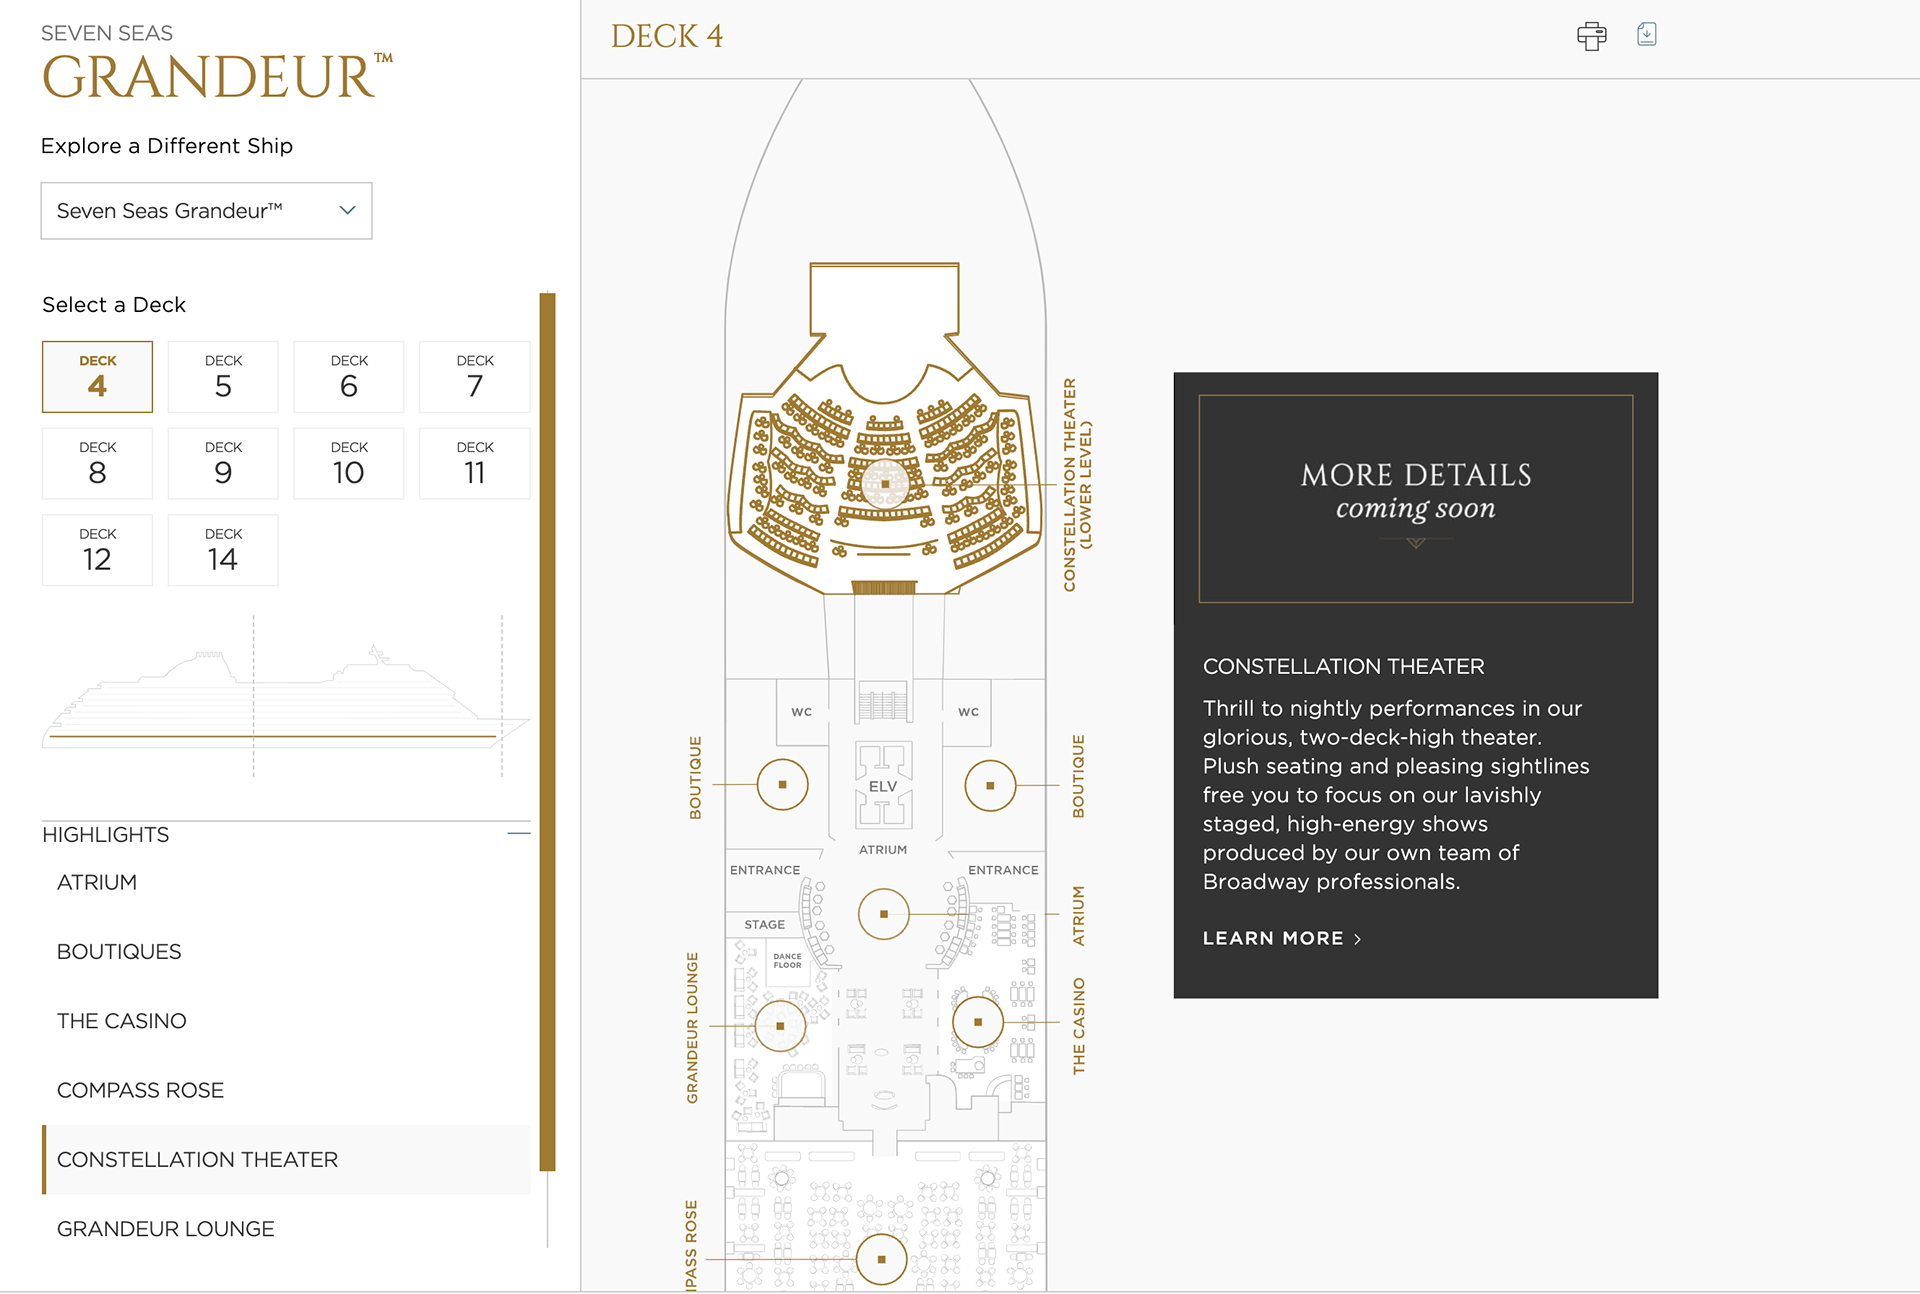Screen dimensions: 1920x1294
Task: Switch to Deck 11
Action: click(x=474, y=464)
